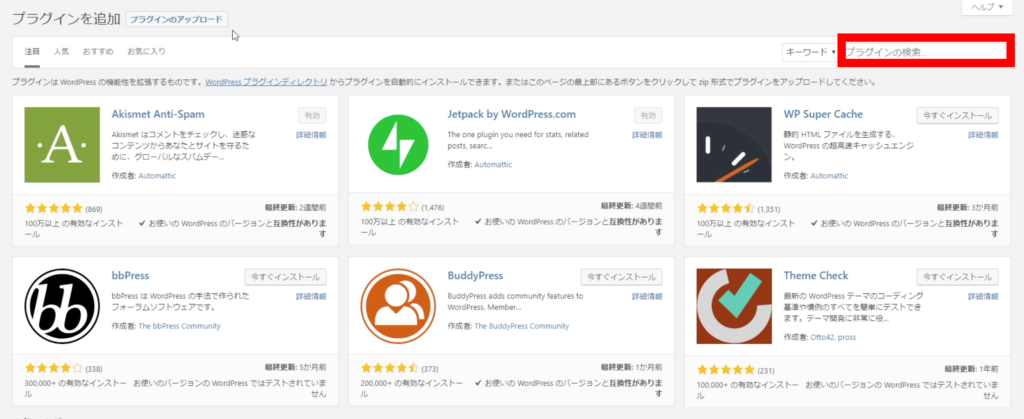Open the Automattic author link under Akismet
The width and height of the screenshot is (1024, 419).
(x=157, y=176)
